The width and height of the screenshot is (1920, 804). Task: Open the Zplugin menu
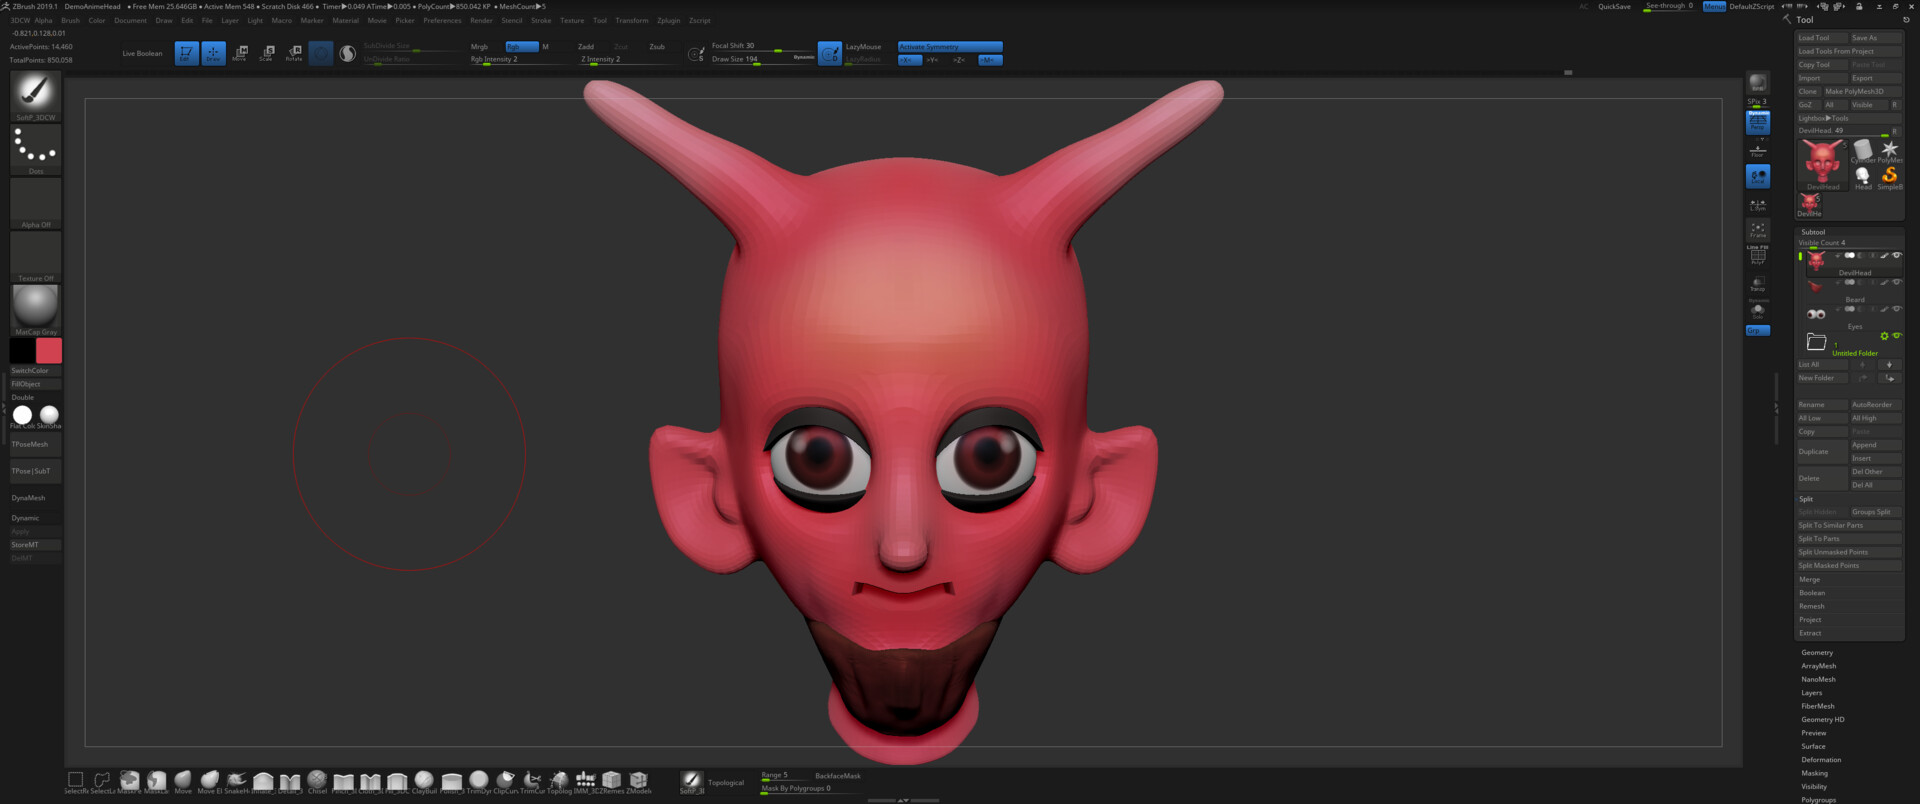click(668, 20)
